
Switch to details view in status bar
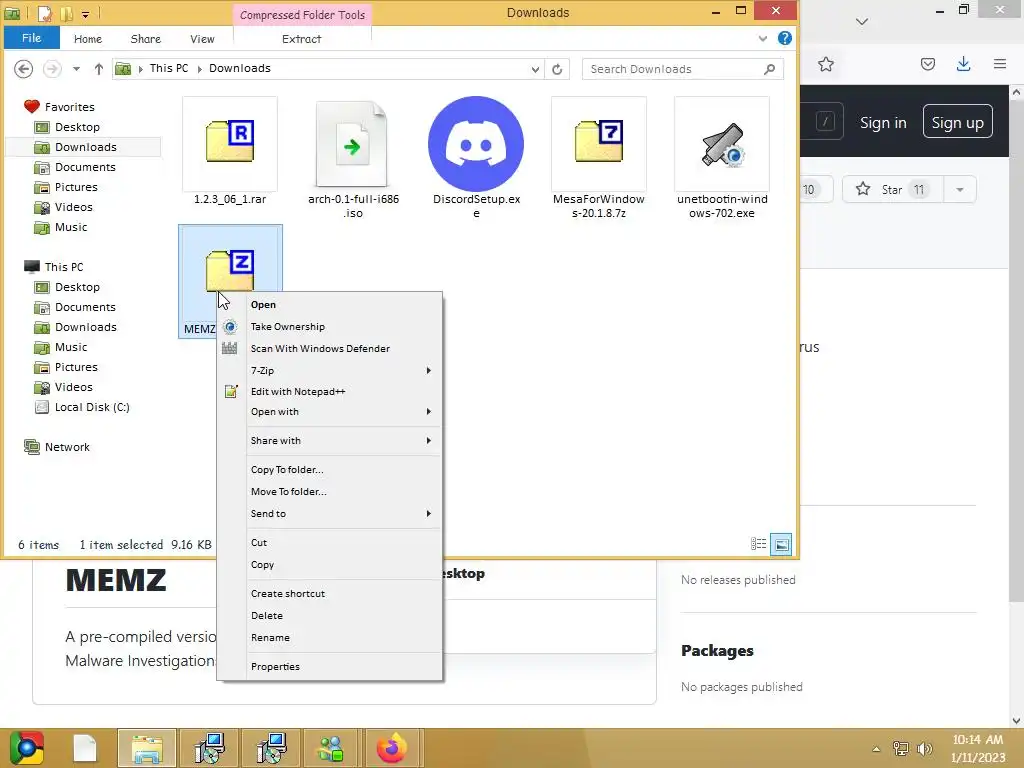click(x=758, y=544)
